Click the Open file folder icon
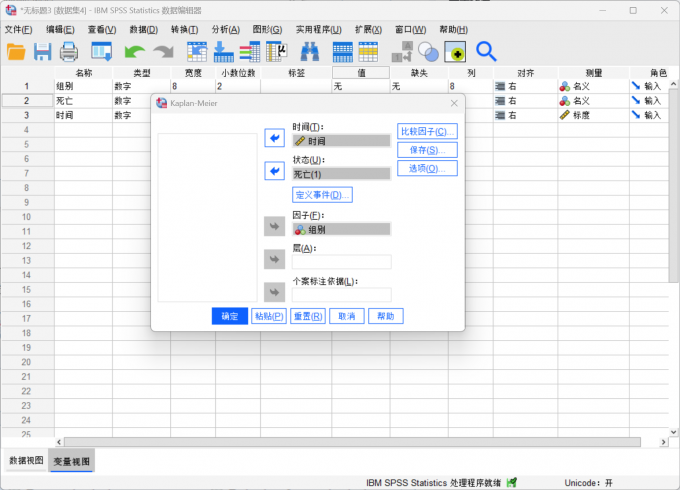The image size is (680, 490). [x=16, y=51]
